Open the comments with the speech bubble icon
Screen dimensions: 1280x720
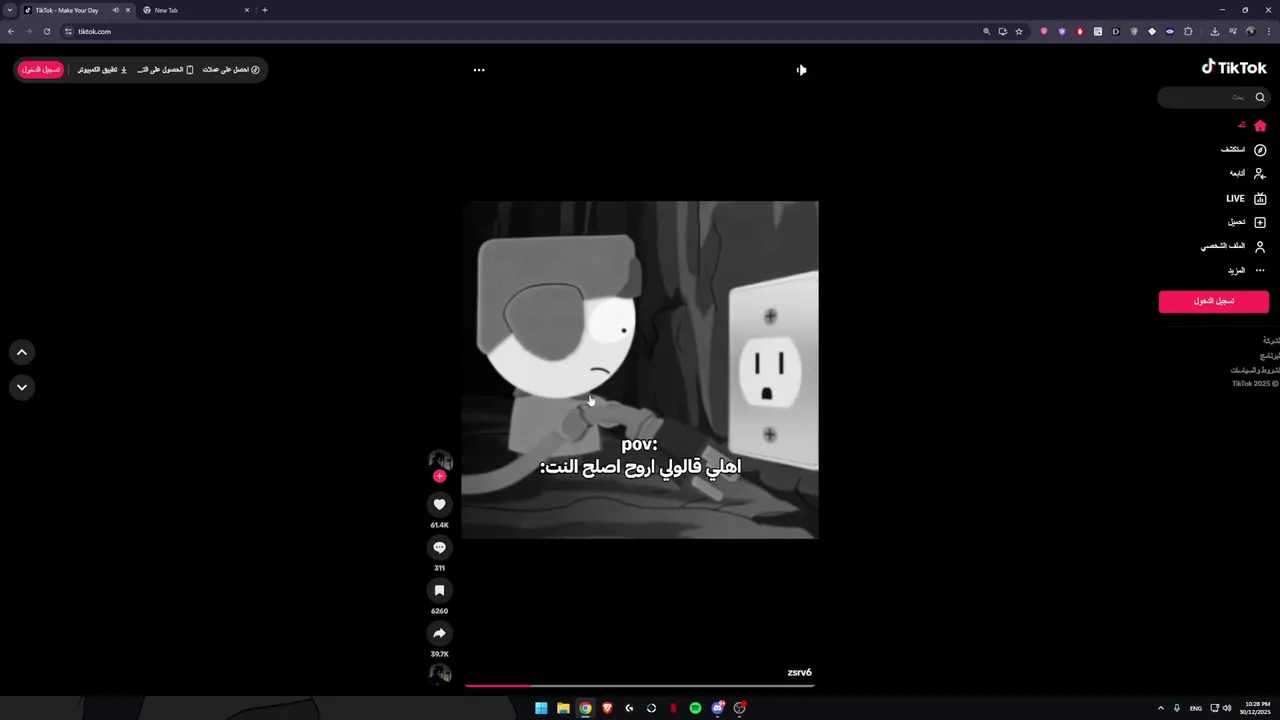coord(439,548)
